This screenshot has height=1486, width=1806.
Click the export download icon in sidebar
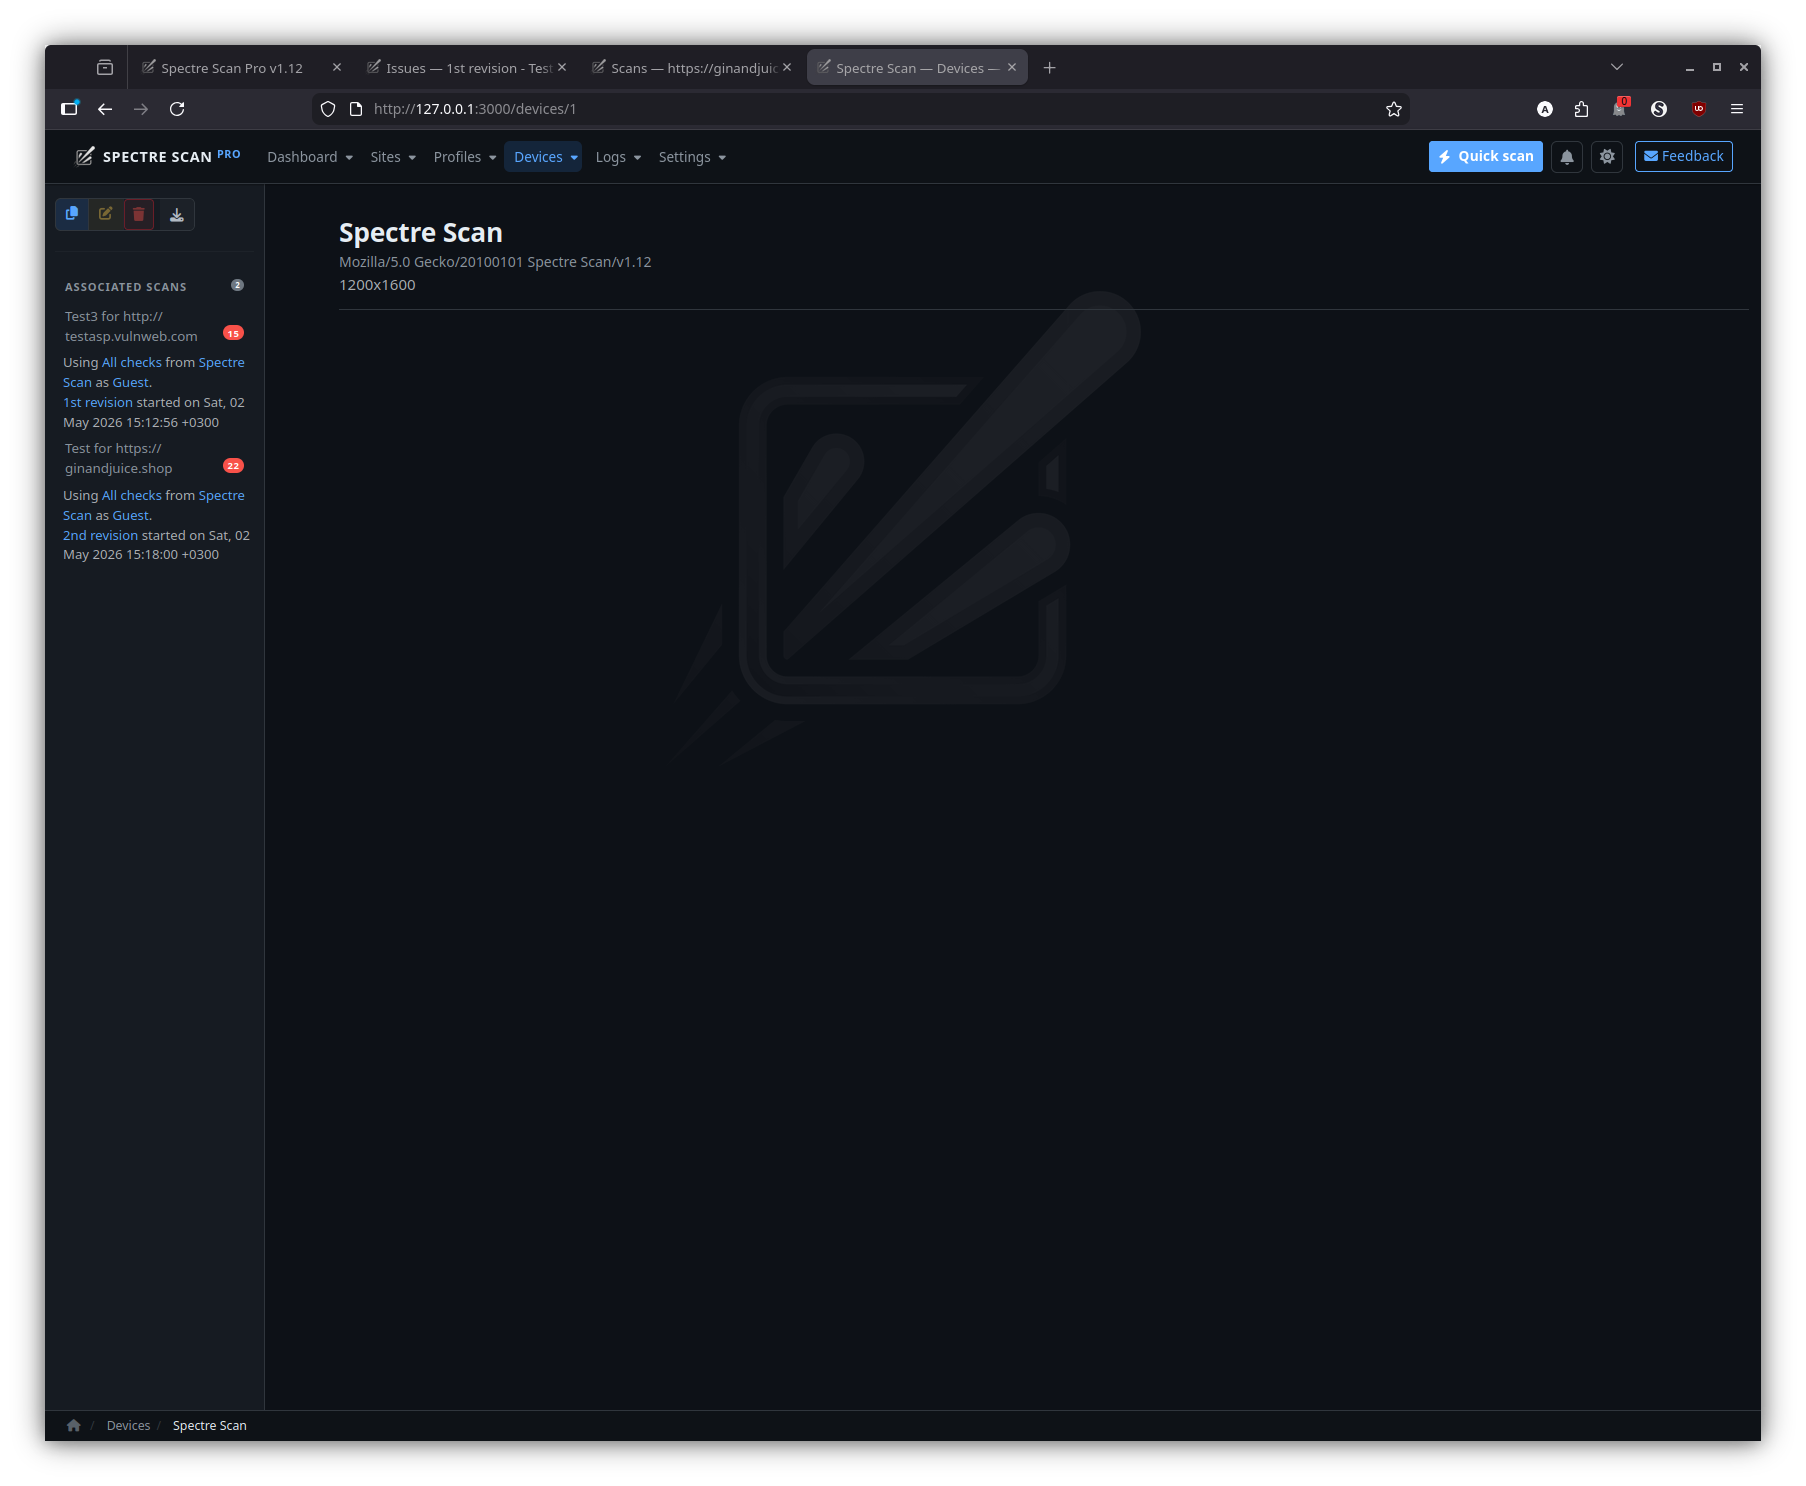[177, 214]
